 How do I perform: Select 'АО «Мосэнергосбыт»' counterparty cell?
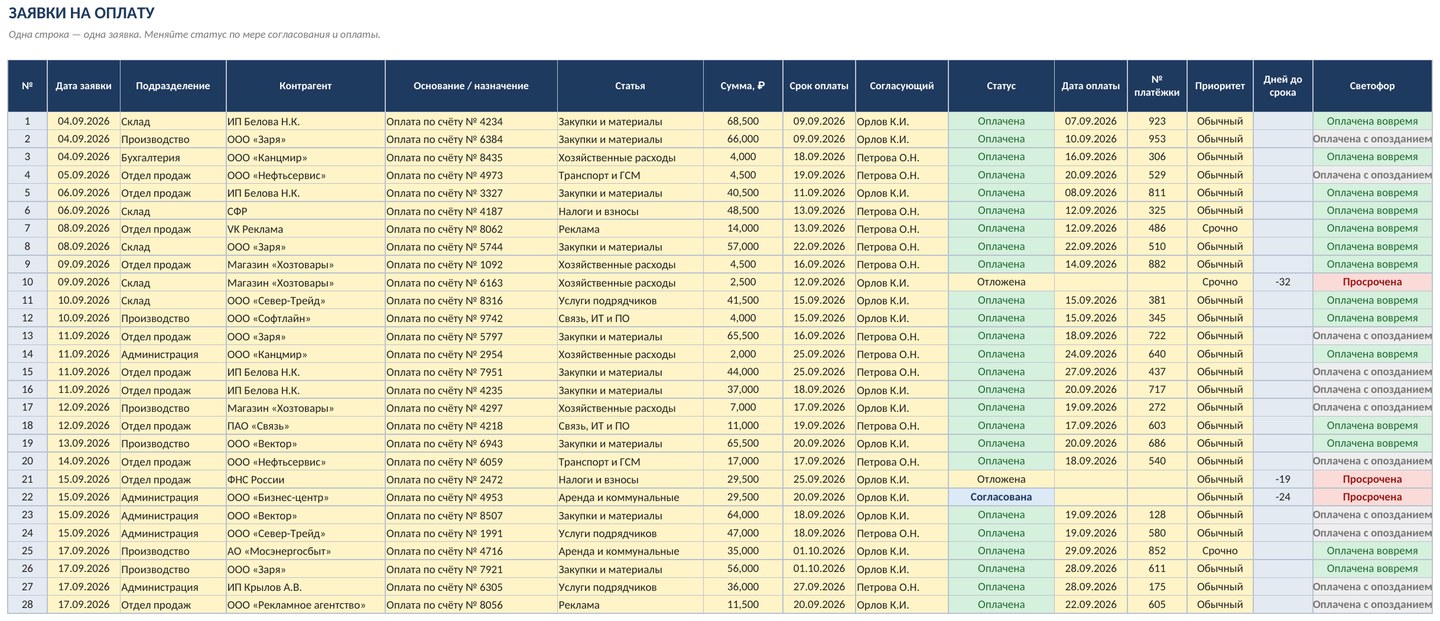pos(305,551)
